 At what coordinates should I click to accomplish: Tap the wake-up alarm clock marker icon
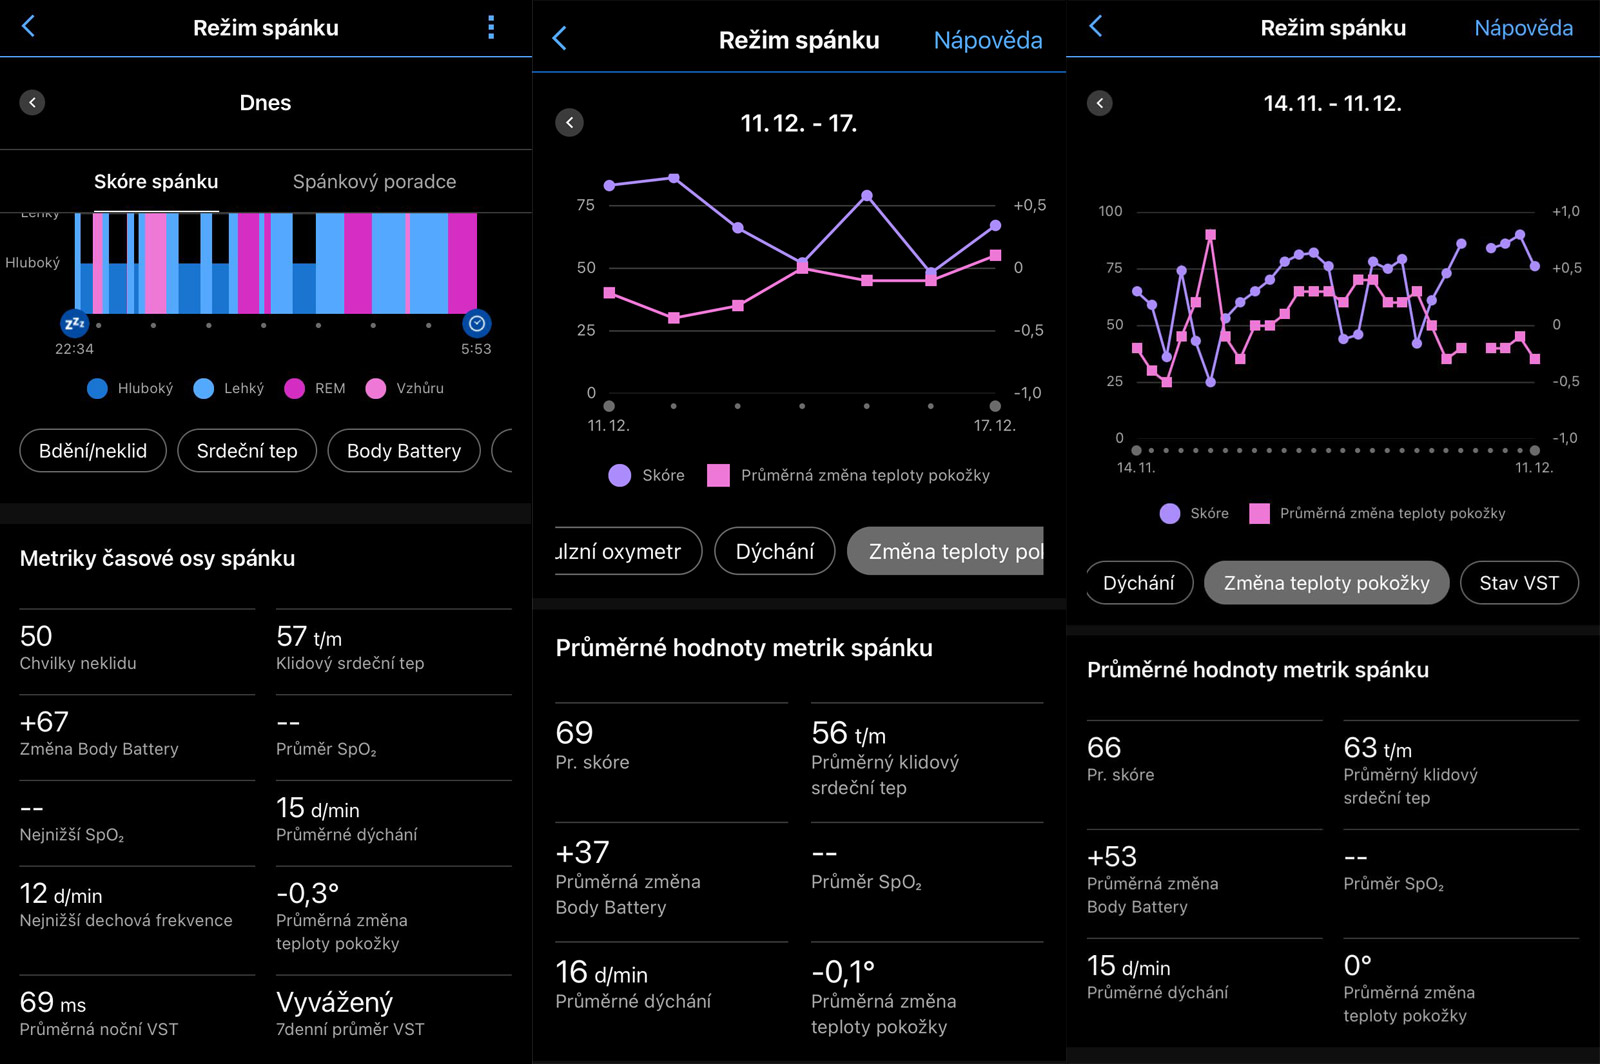477,323
